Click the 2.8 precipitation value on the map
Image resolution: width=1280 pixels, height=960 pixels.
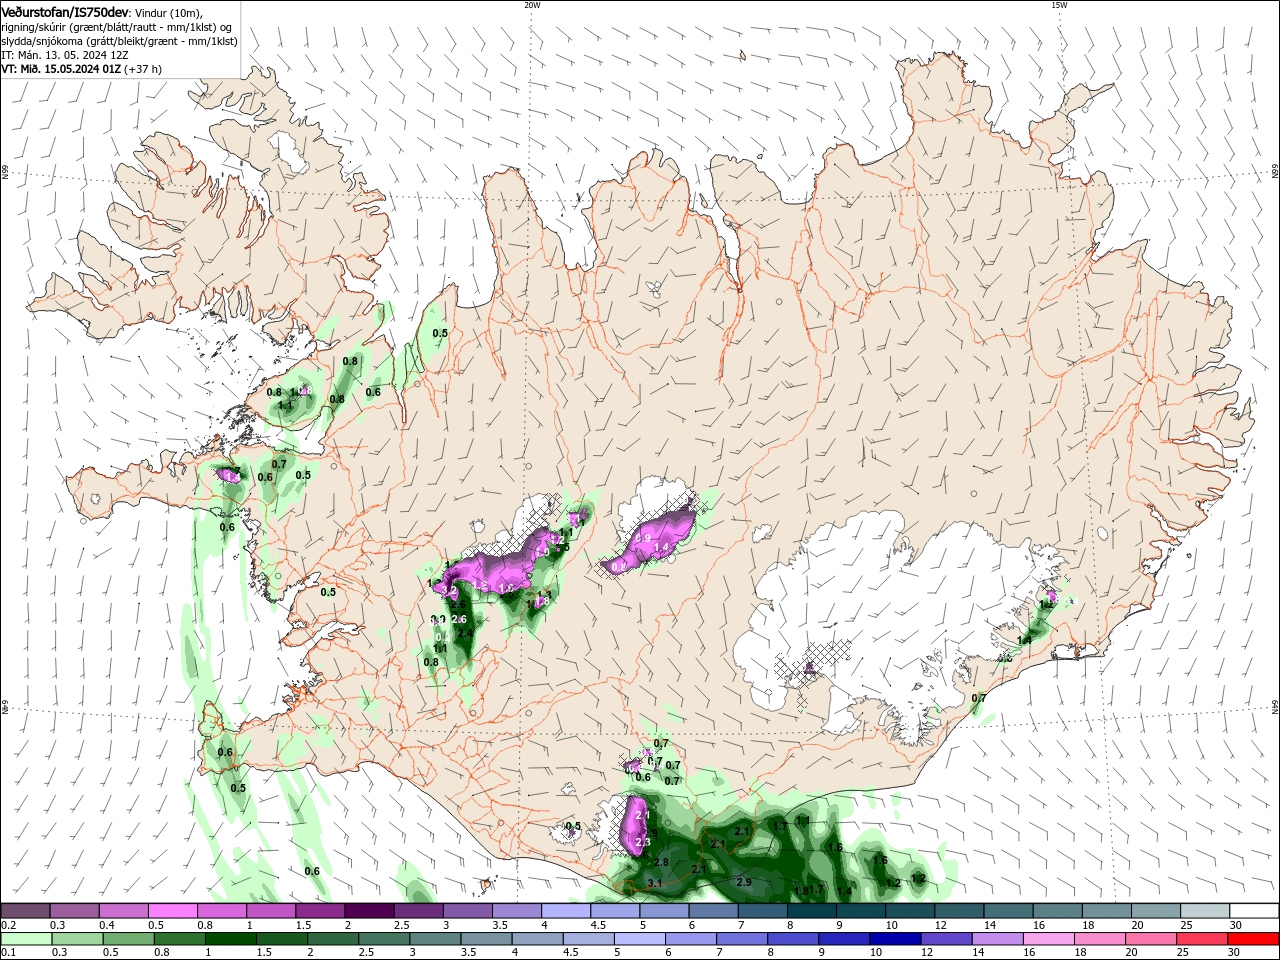661,862
